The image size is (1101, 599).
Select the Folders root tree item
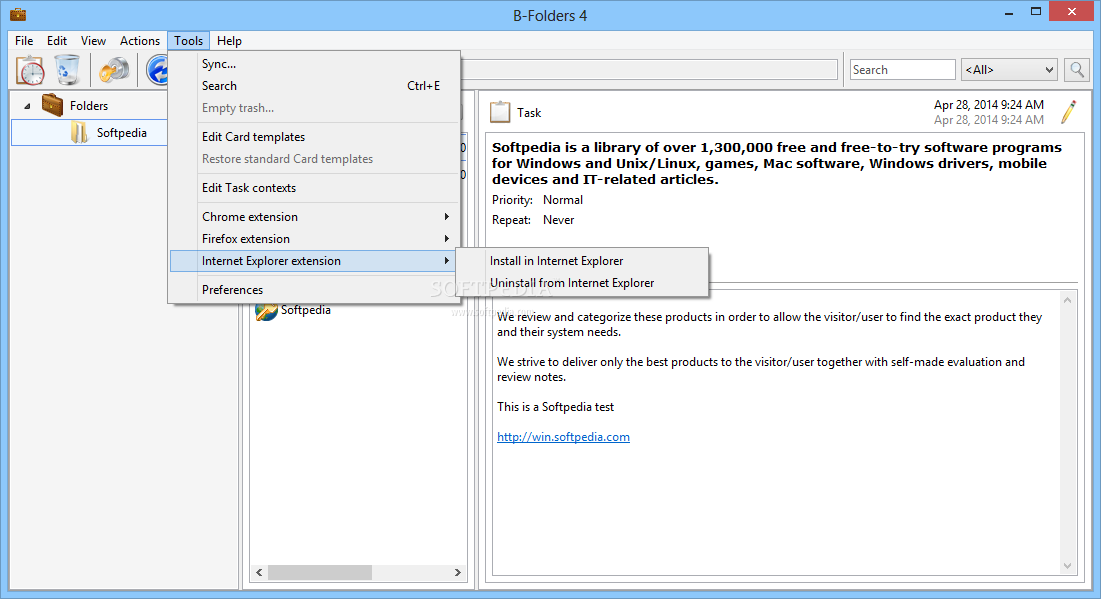tap(88, 106)
